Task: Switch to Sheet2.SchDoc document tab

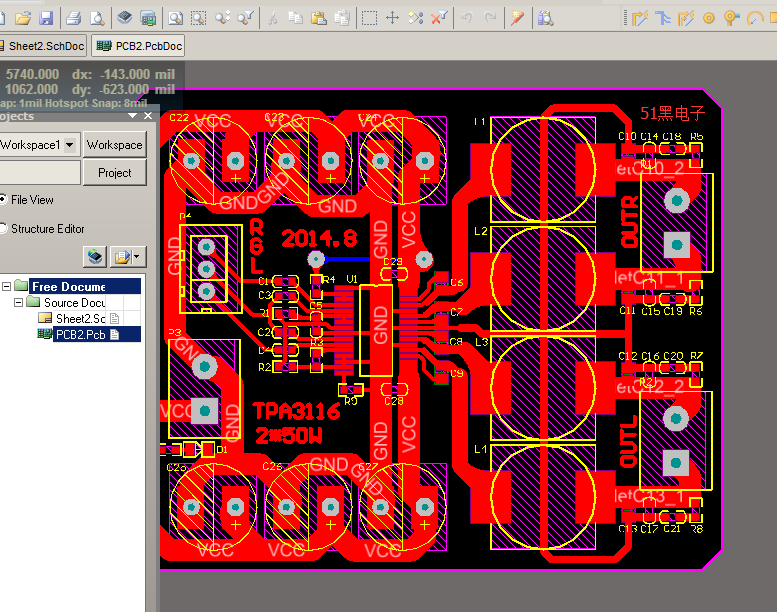Action: [43, 46]
